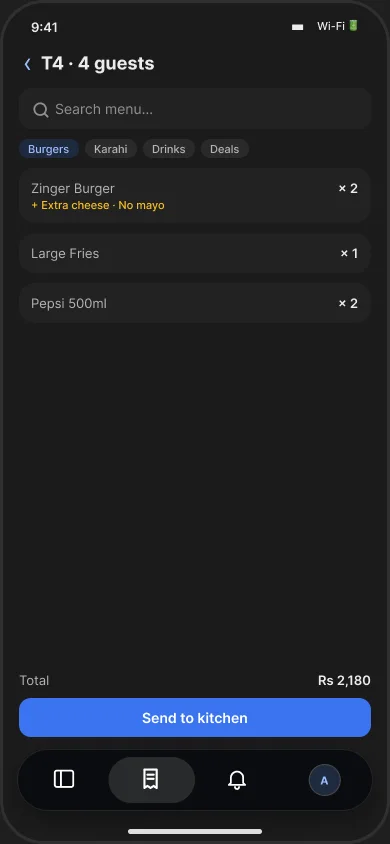Open the Pepsi 500ml order line
The height and width of the screenshot is (844, 390).
tap(195, 304)
